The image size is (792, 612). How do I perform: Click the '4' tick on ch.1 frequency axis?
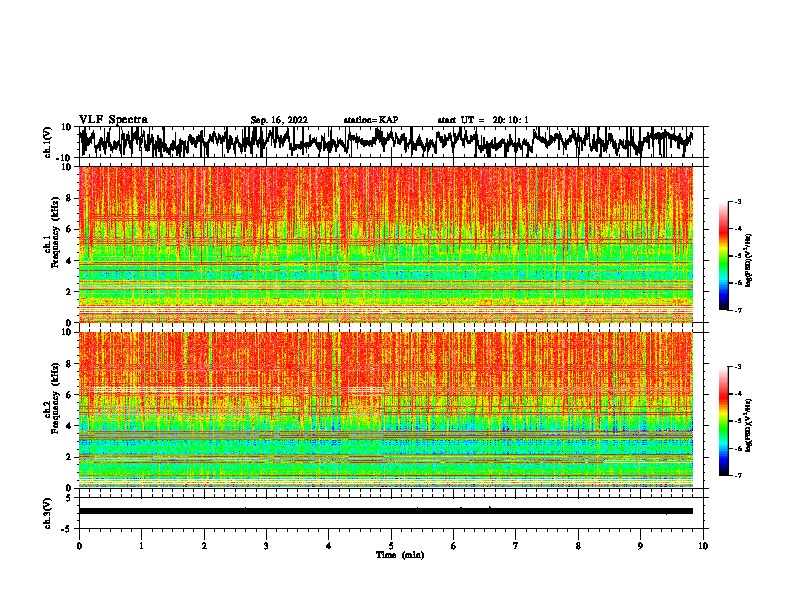(x=69, y=261)
